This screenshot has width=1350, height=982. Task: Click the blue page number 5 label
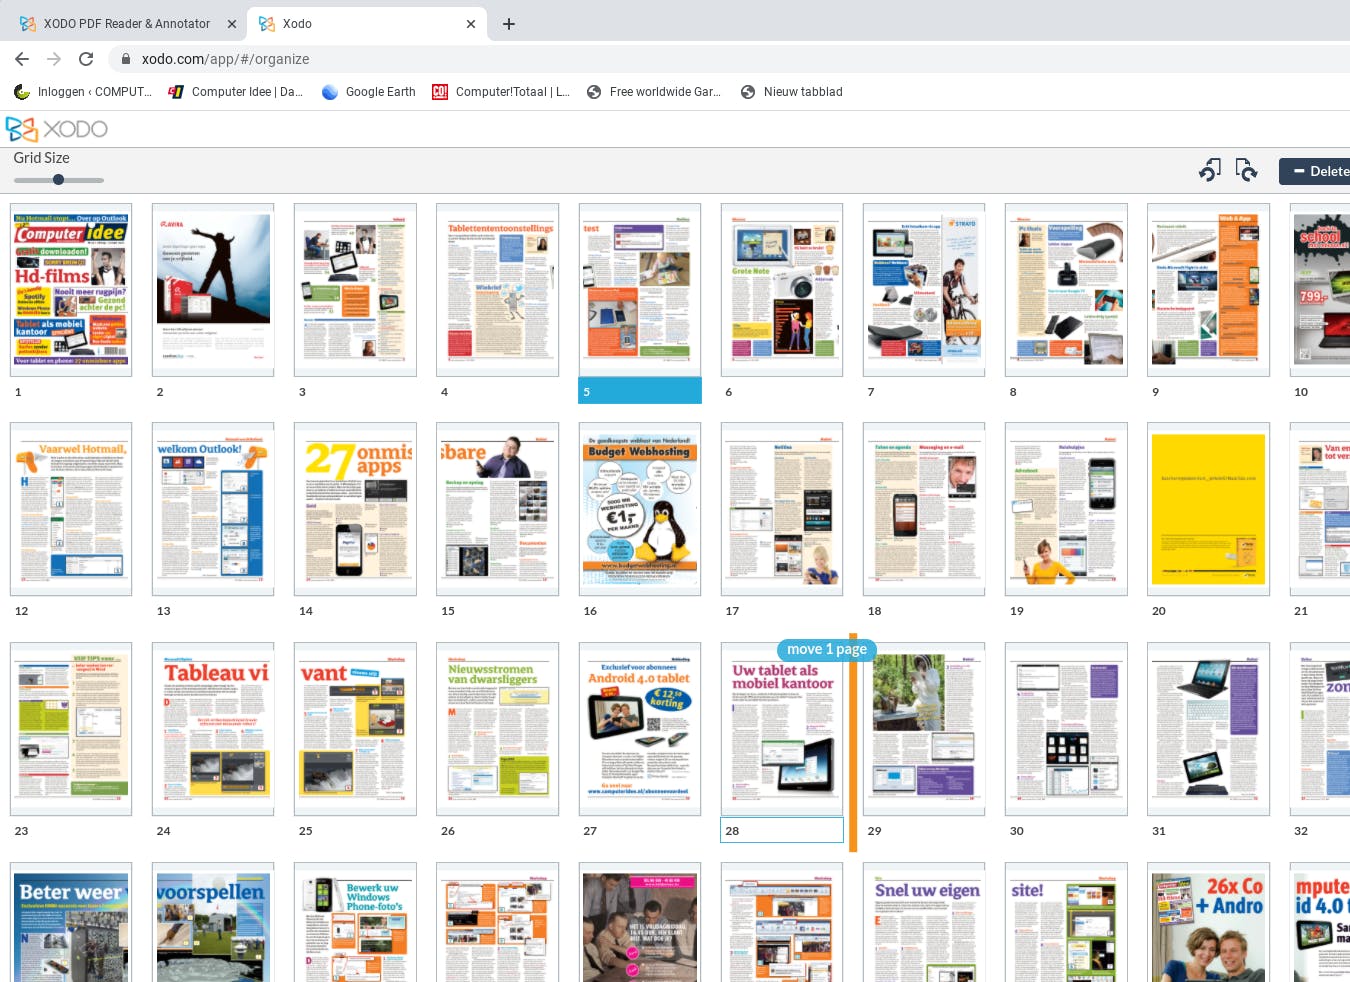click(x=640, y=391)
